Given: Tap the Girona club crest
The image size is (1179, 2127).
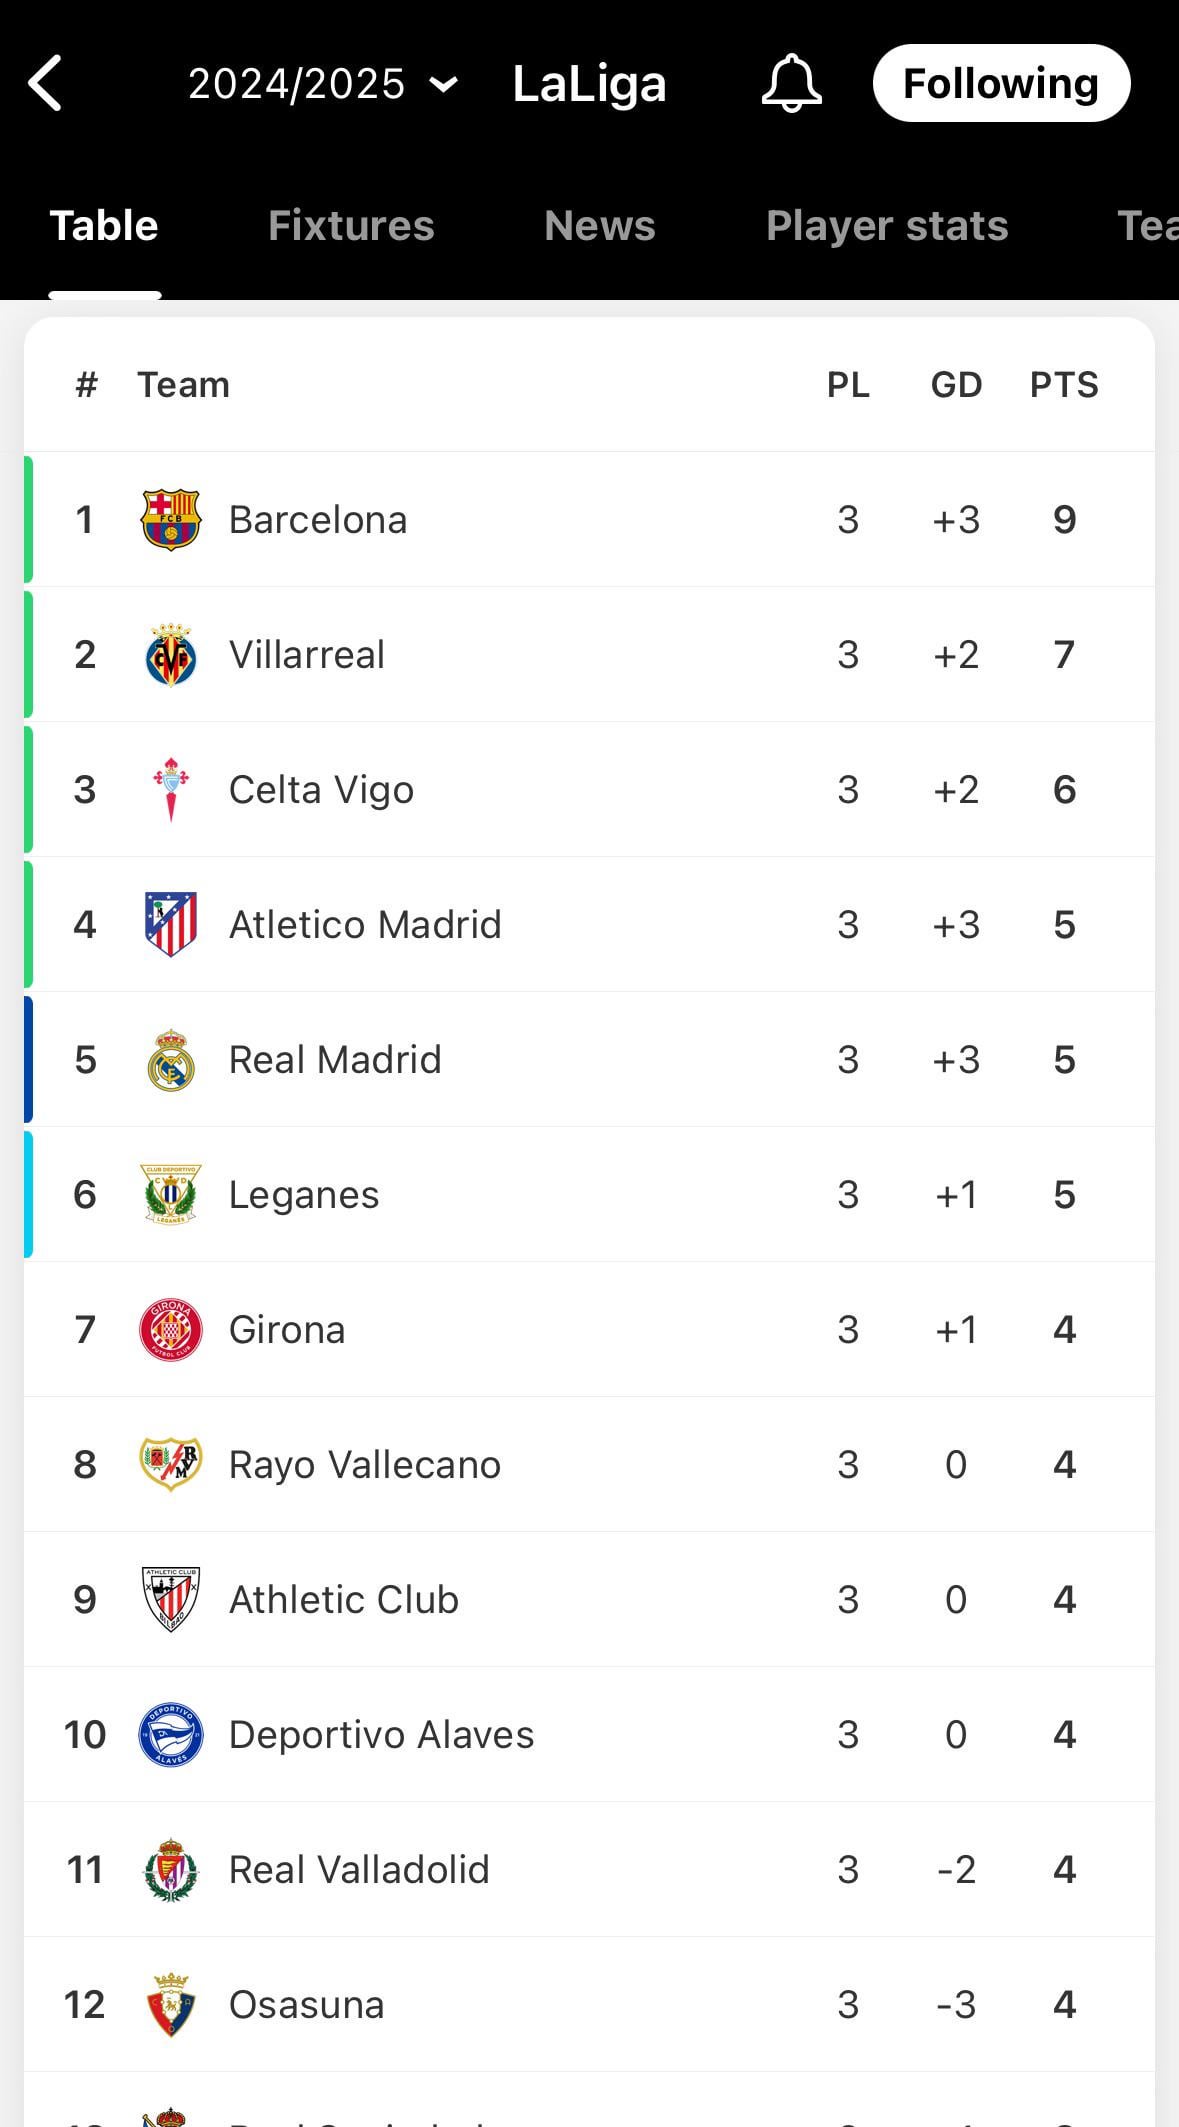Looking at the screenshot, I should [x=171, y=1330].
